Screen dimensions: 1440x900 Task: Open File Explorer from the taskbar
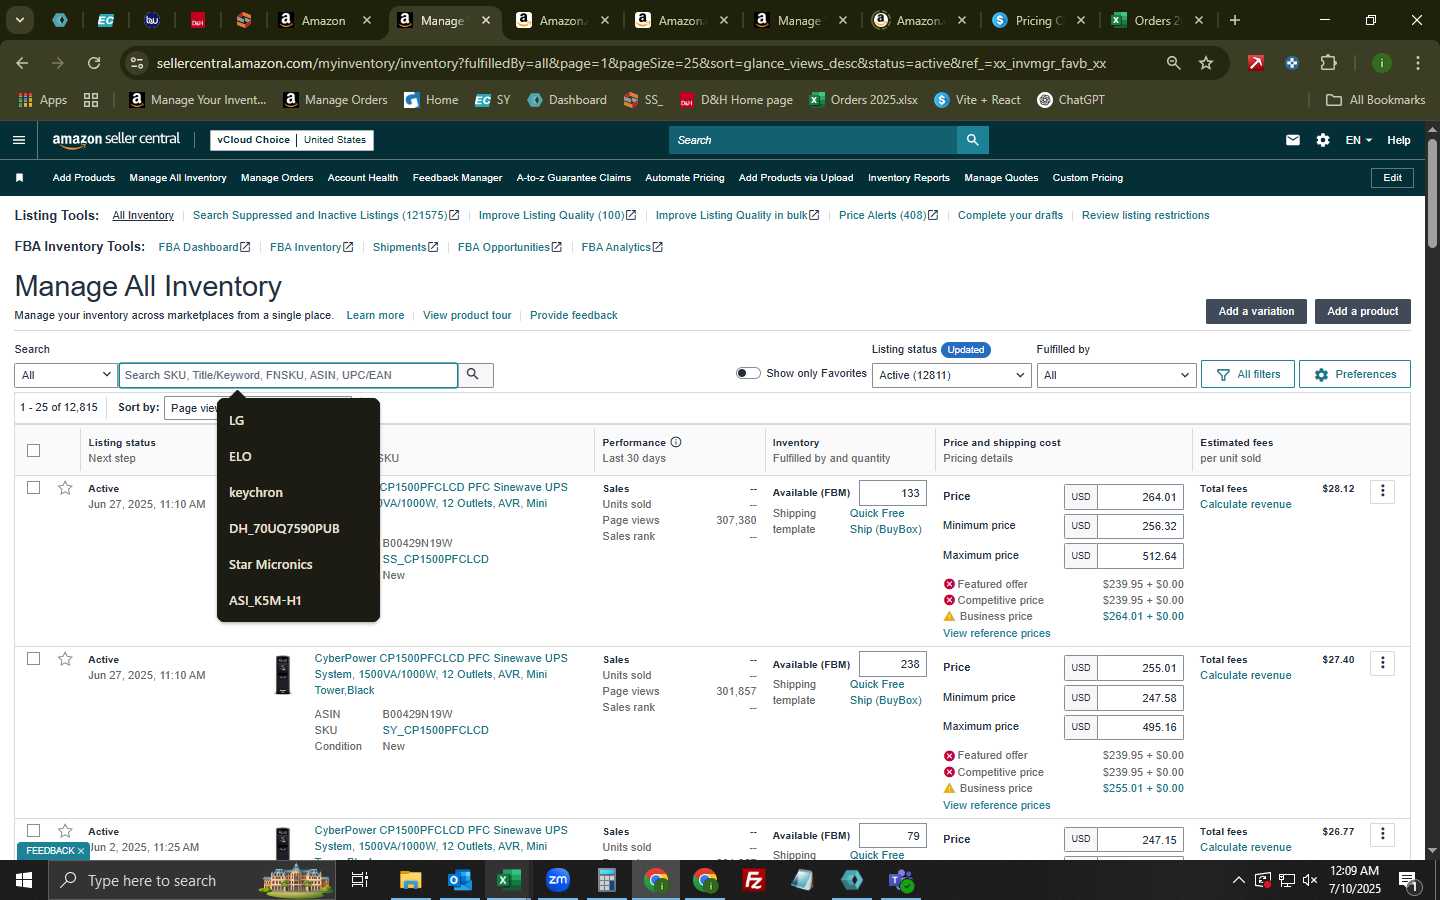tap(411, 880)
